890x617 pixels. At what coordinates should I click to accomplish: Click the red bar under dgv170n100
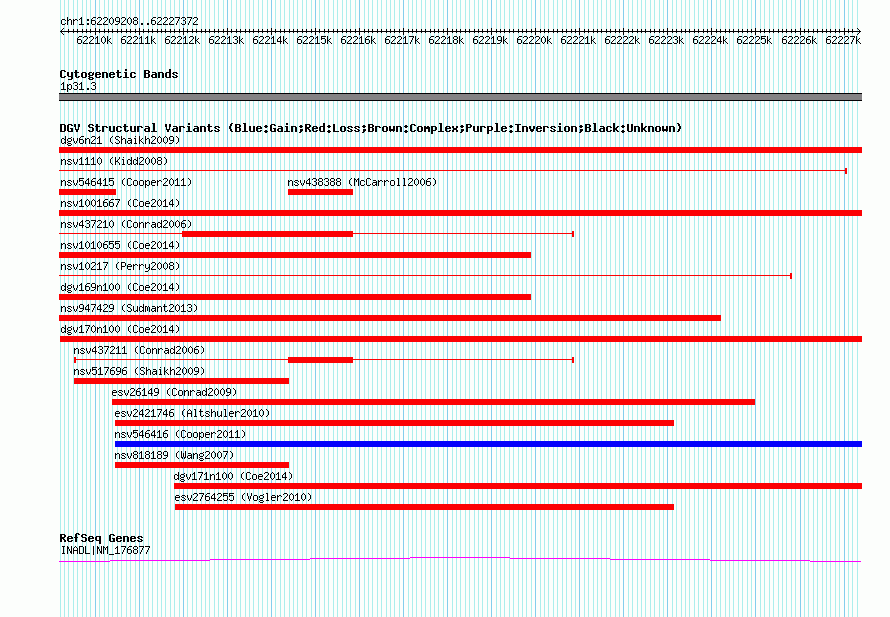[x=460, y=339]
